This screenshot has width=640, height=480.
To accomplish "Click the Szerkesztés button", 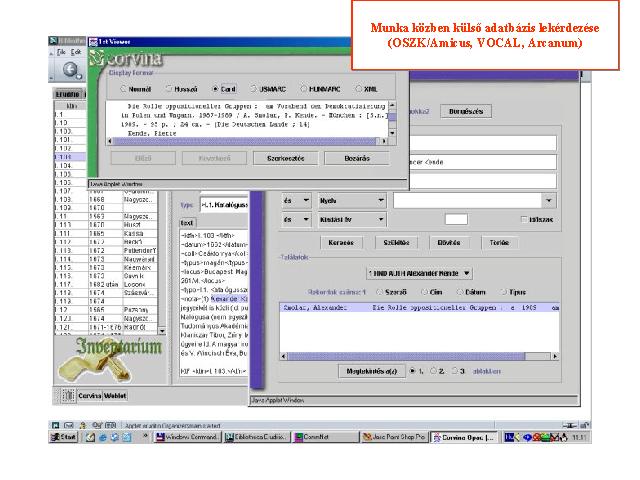I will pyautogui.click(x=285, y=158).
